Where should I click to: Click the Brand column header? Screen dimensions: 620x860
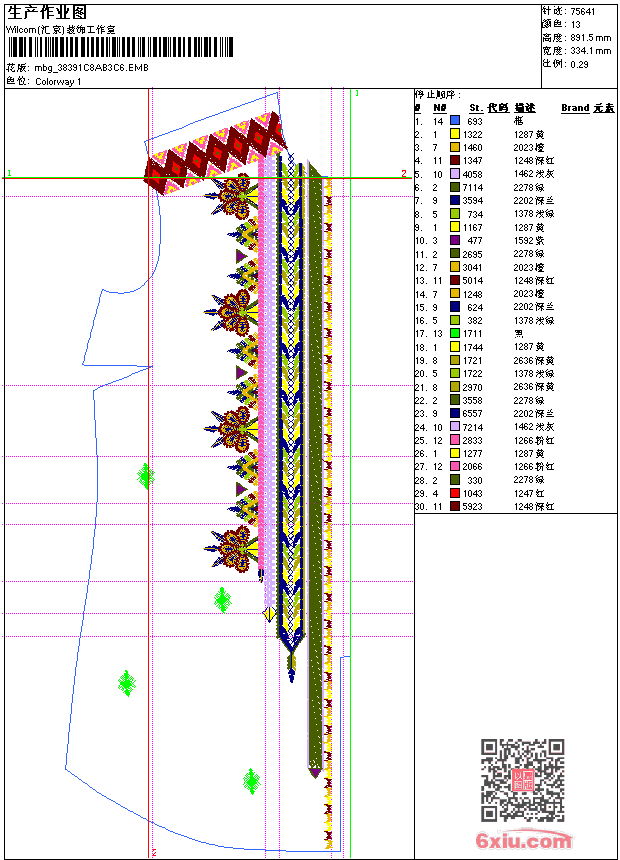(575, 107)
